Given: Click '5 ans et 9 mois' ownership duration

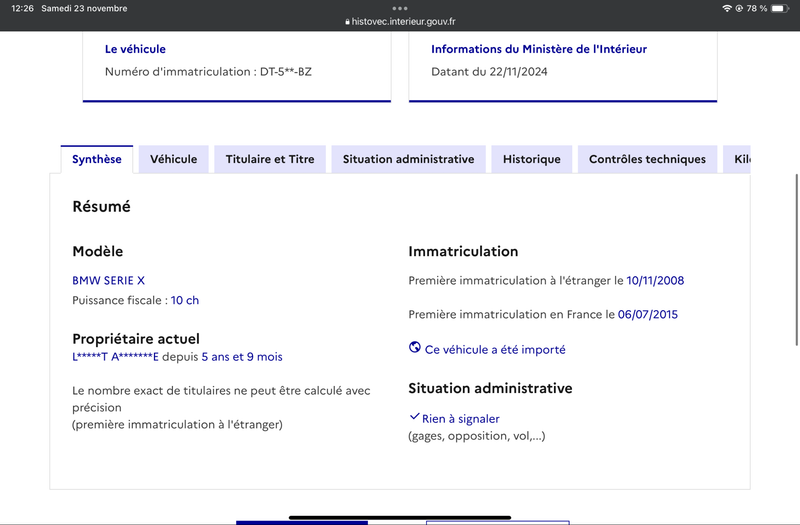Looking at the screenshot, I should (x=242, y=357).
